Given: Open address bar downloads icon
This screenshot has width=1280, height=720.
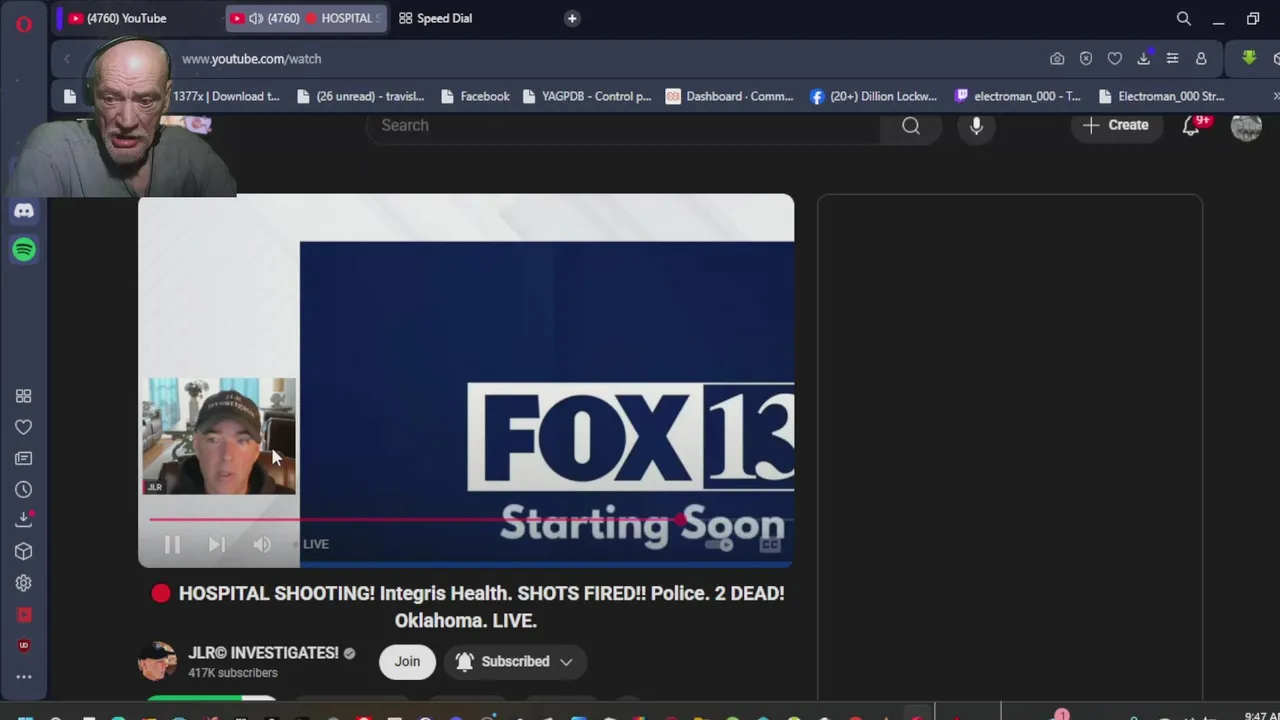Looking at the screenshot, I should tap(1144, 59).
